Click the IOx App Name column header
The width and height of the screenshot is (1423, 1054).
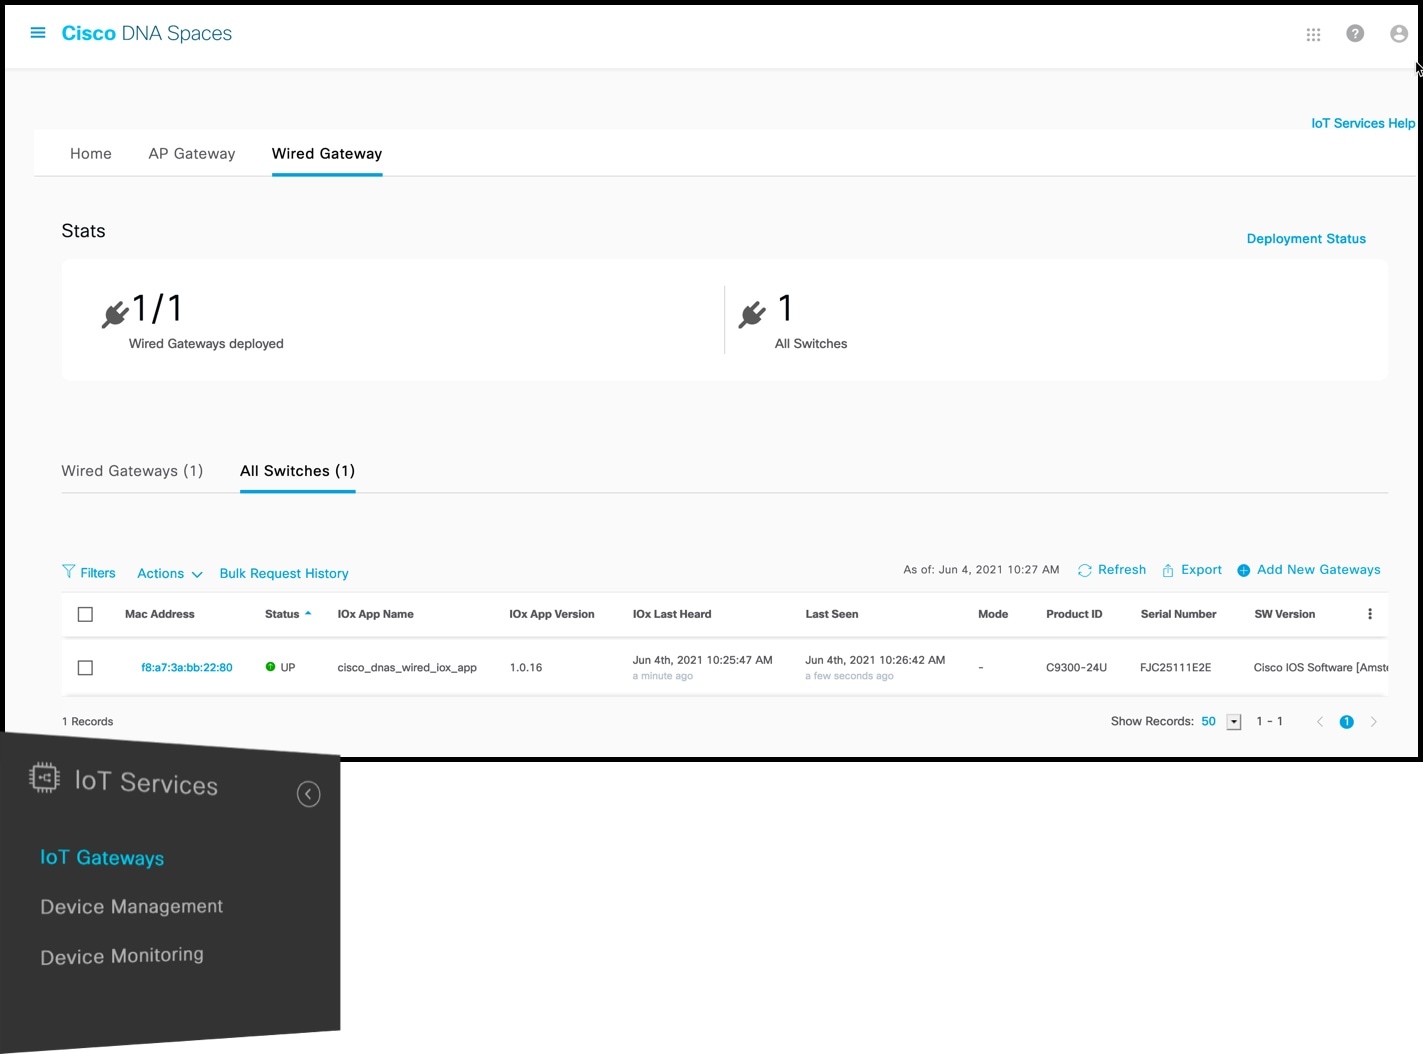coord(375,614)
